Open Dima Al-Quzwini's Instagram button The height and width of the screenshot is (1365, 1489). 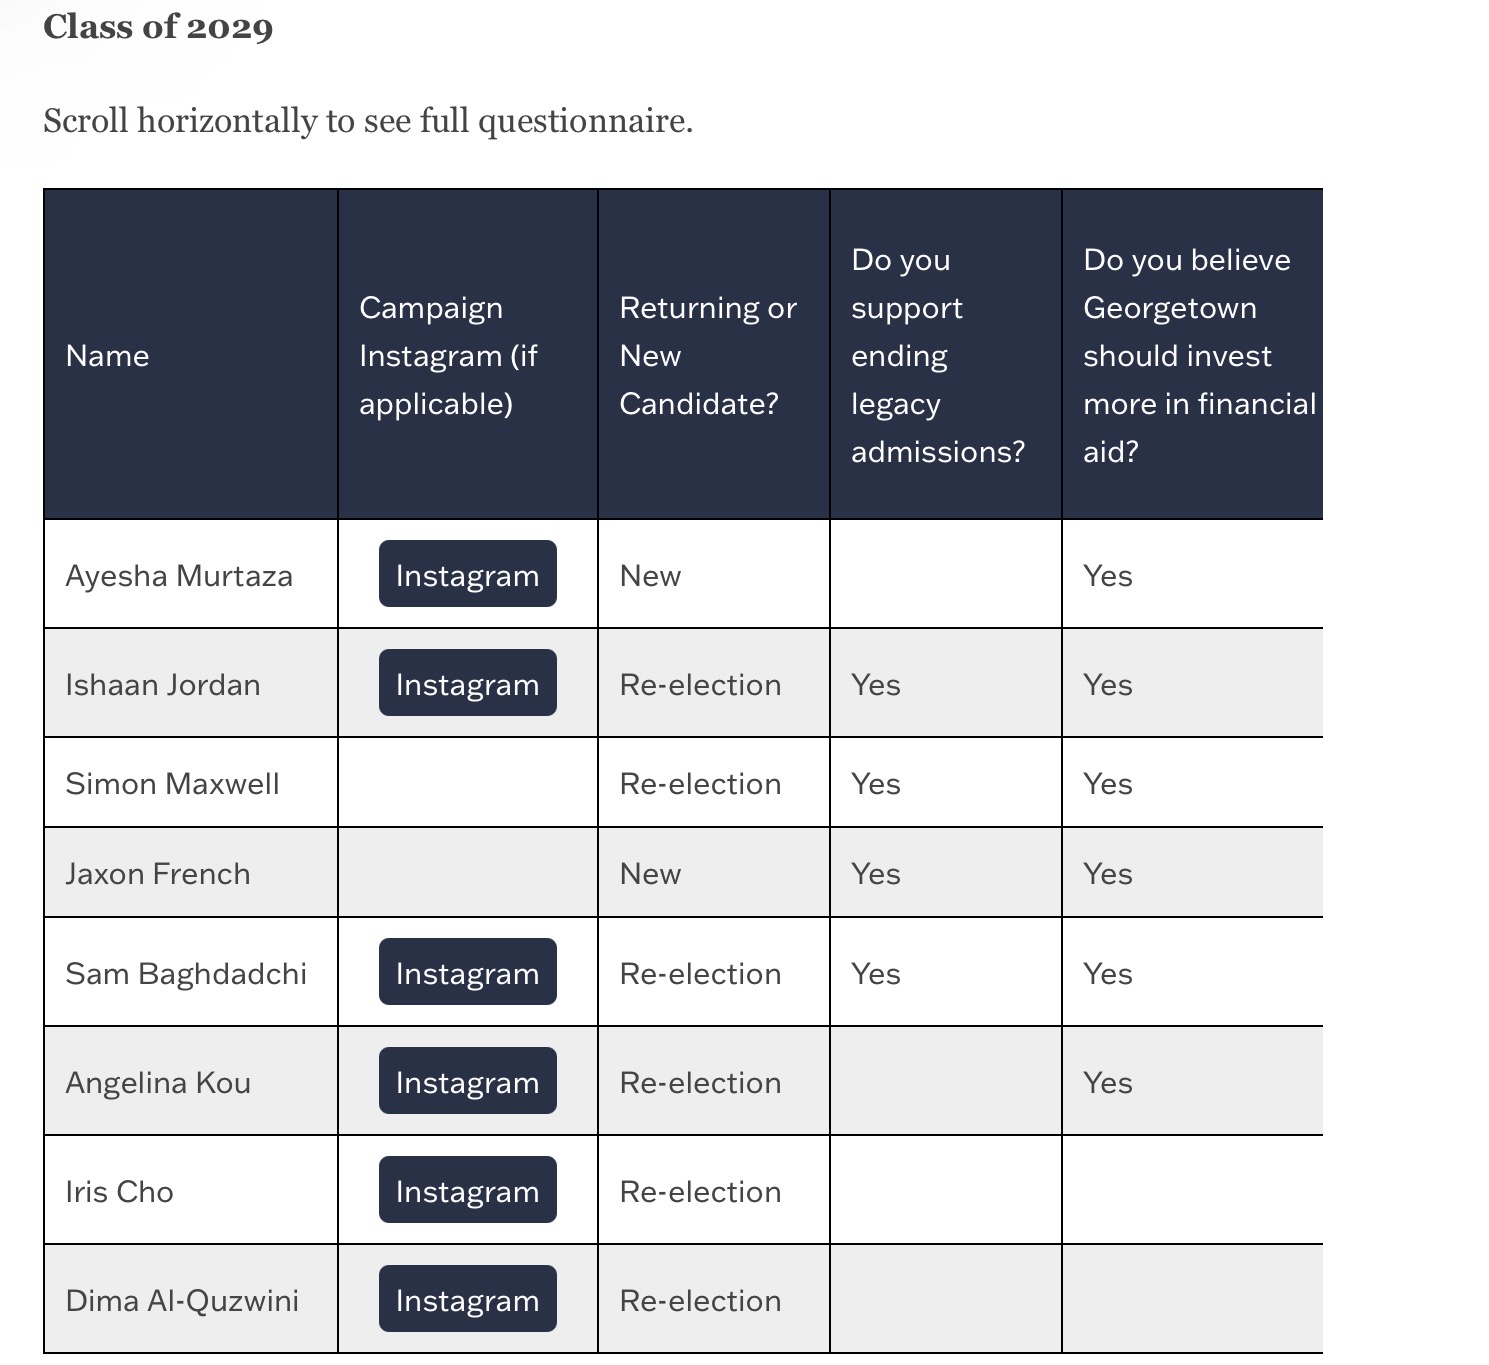tap(467, 1299)
